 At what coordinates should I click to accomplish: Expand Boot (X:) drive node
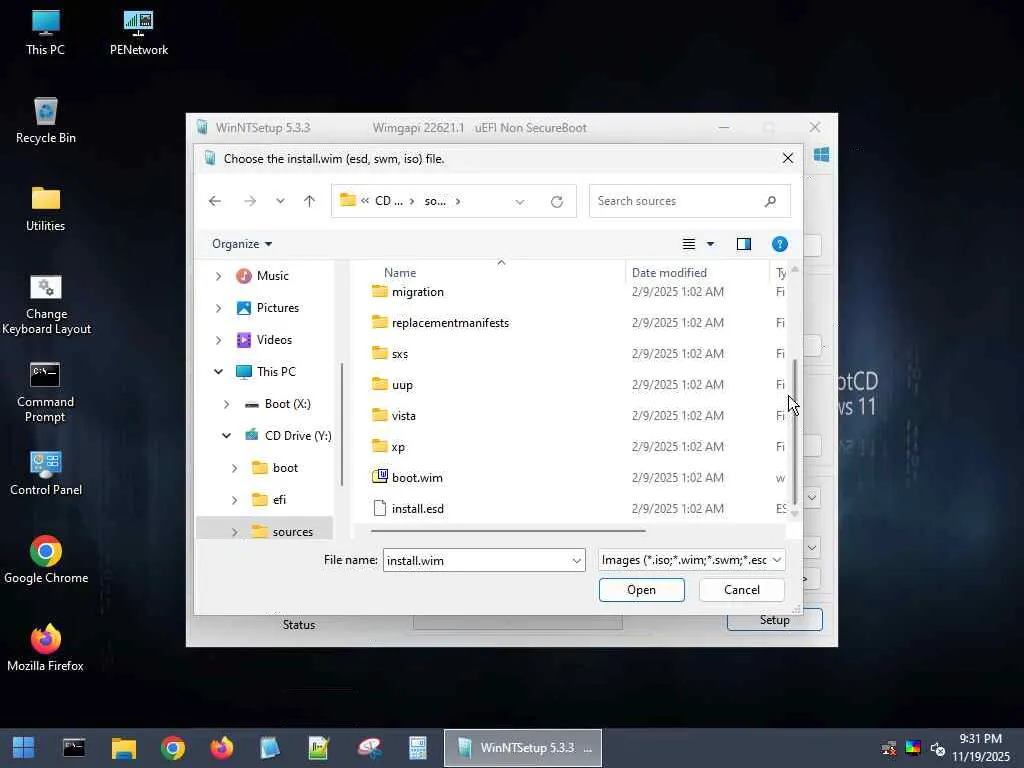(x=227, y=404)
